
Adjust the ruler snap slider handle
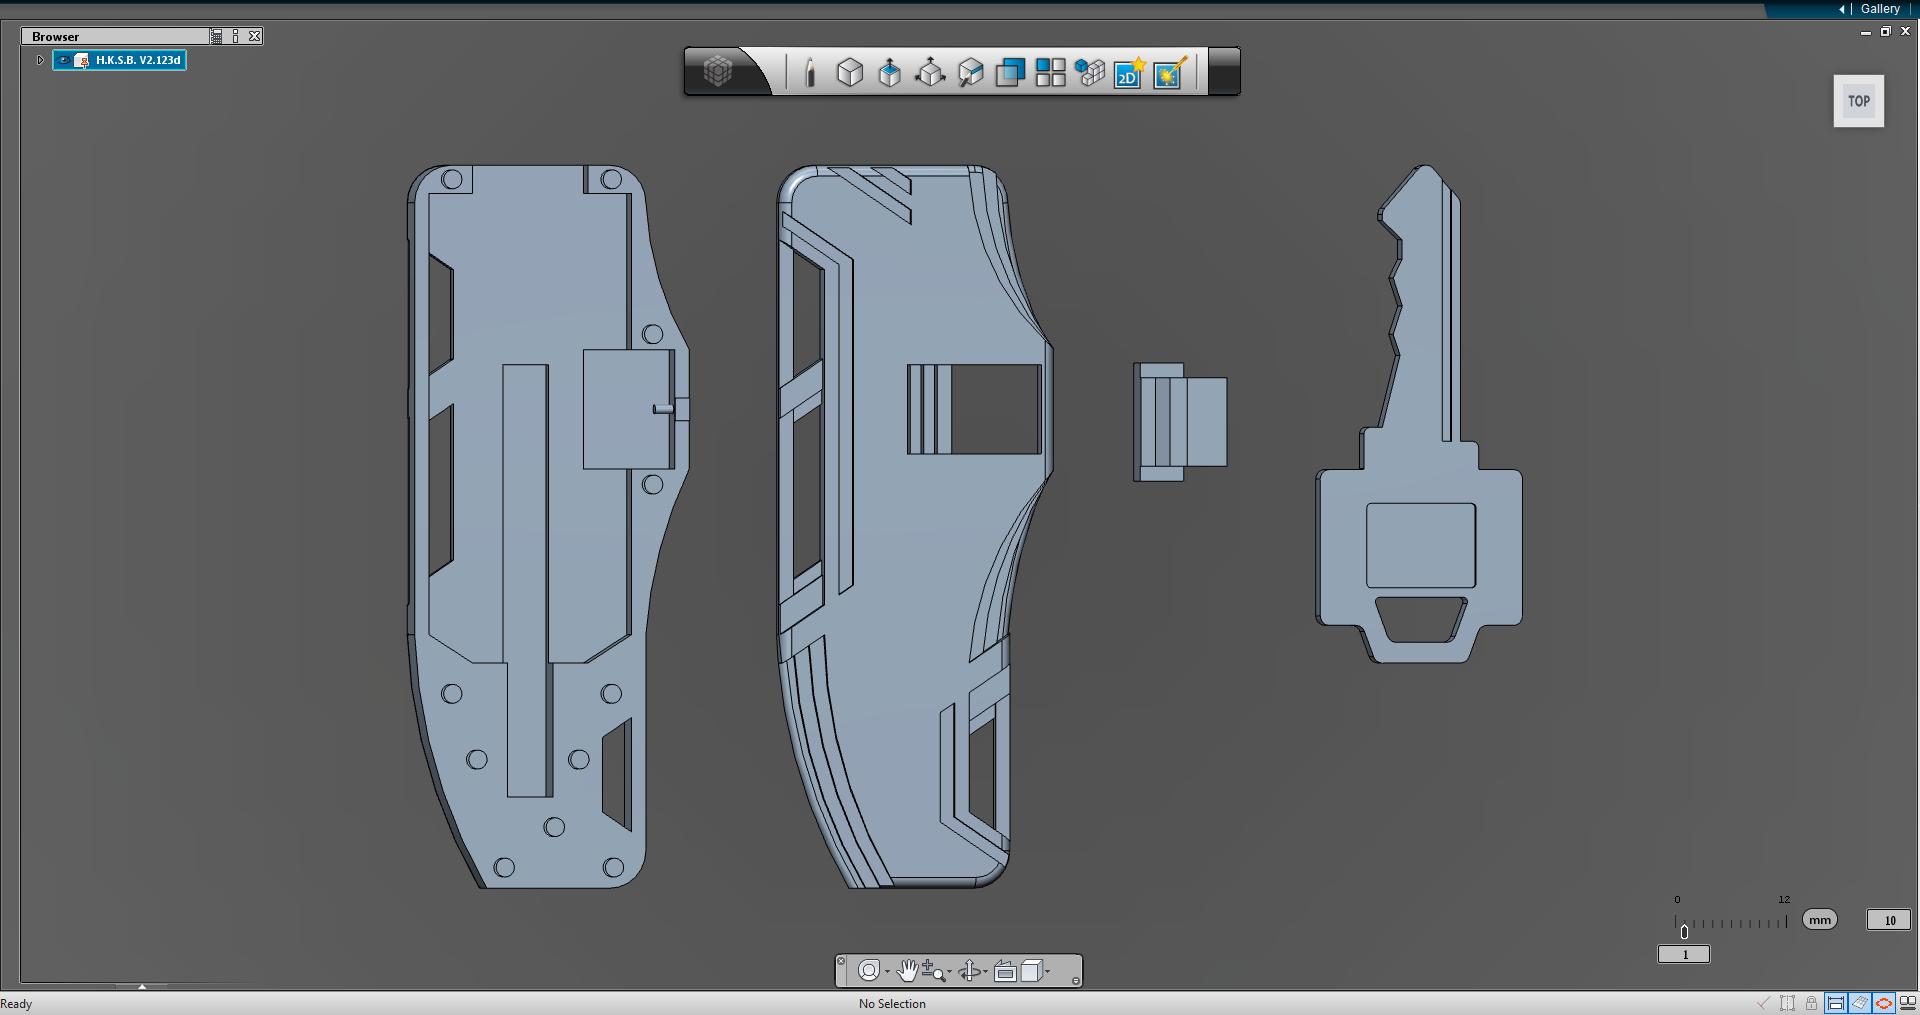click(1684, 932)
